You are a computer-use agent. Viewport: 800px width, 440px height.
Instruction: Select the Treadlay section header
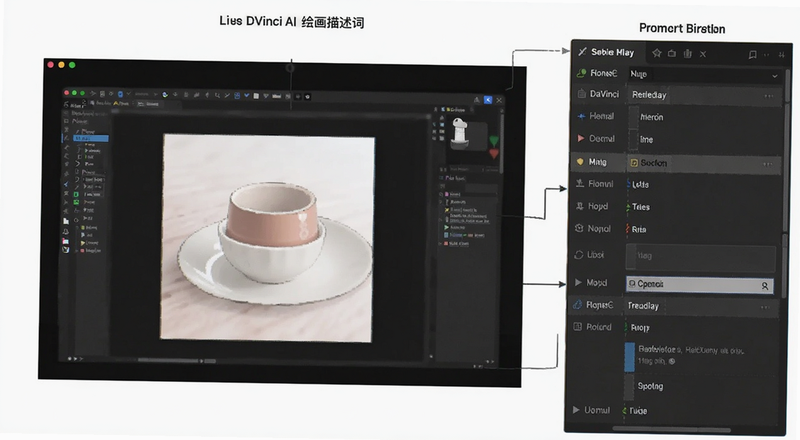coord(702,306)
